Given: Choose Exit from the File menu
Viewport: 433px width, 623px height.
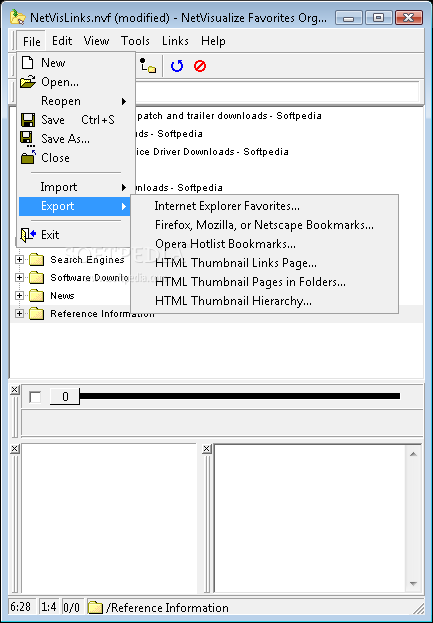Looking at the screenshot, I should pos(75,235).
